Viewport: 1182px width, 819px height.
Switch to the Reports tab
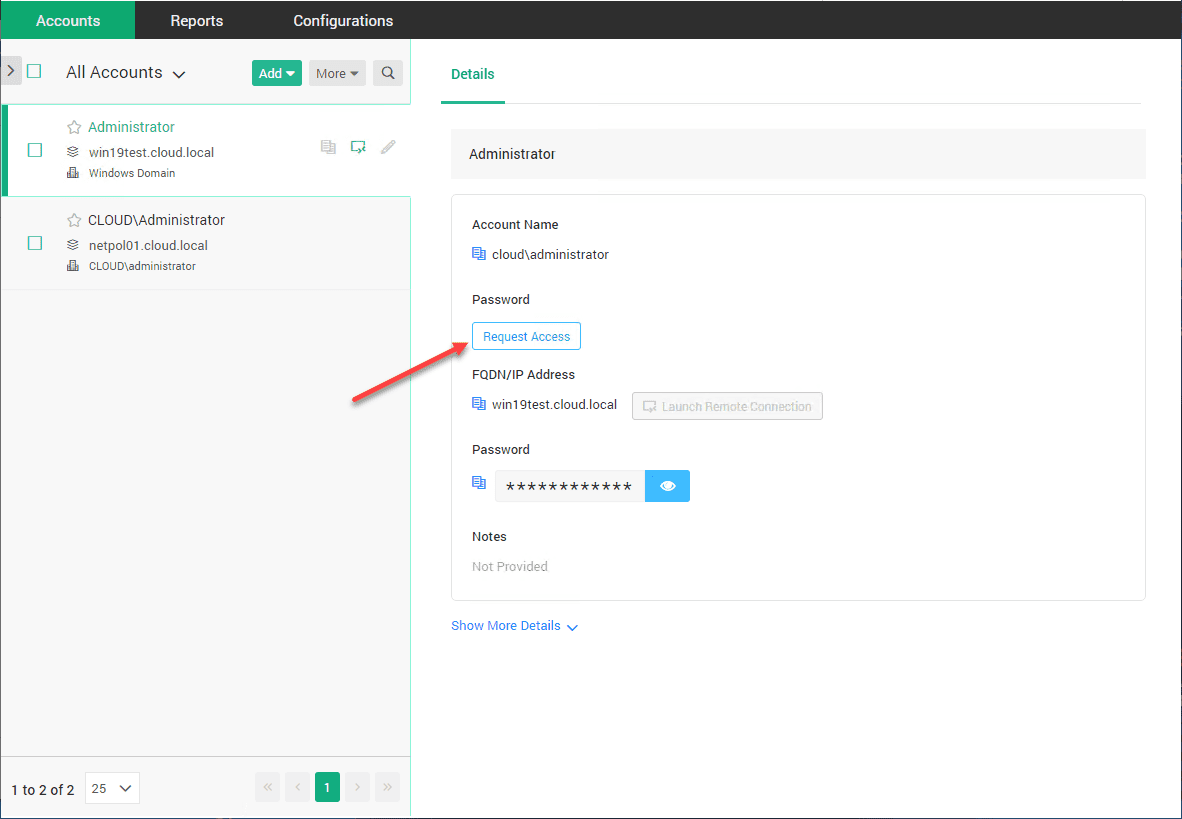point(197,20)
